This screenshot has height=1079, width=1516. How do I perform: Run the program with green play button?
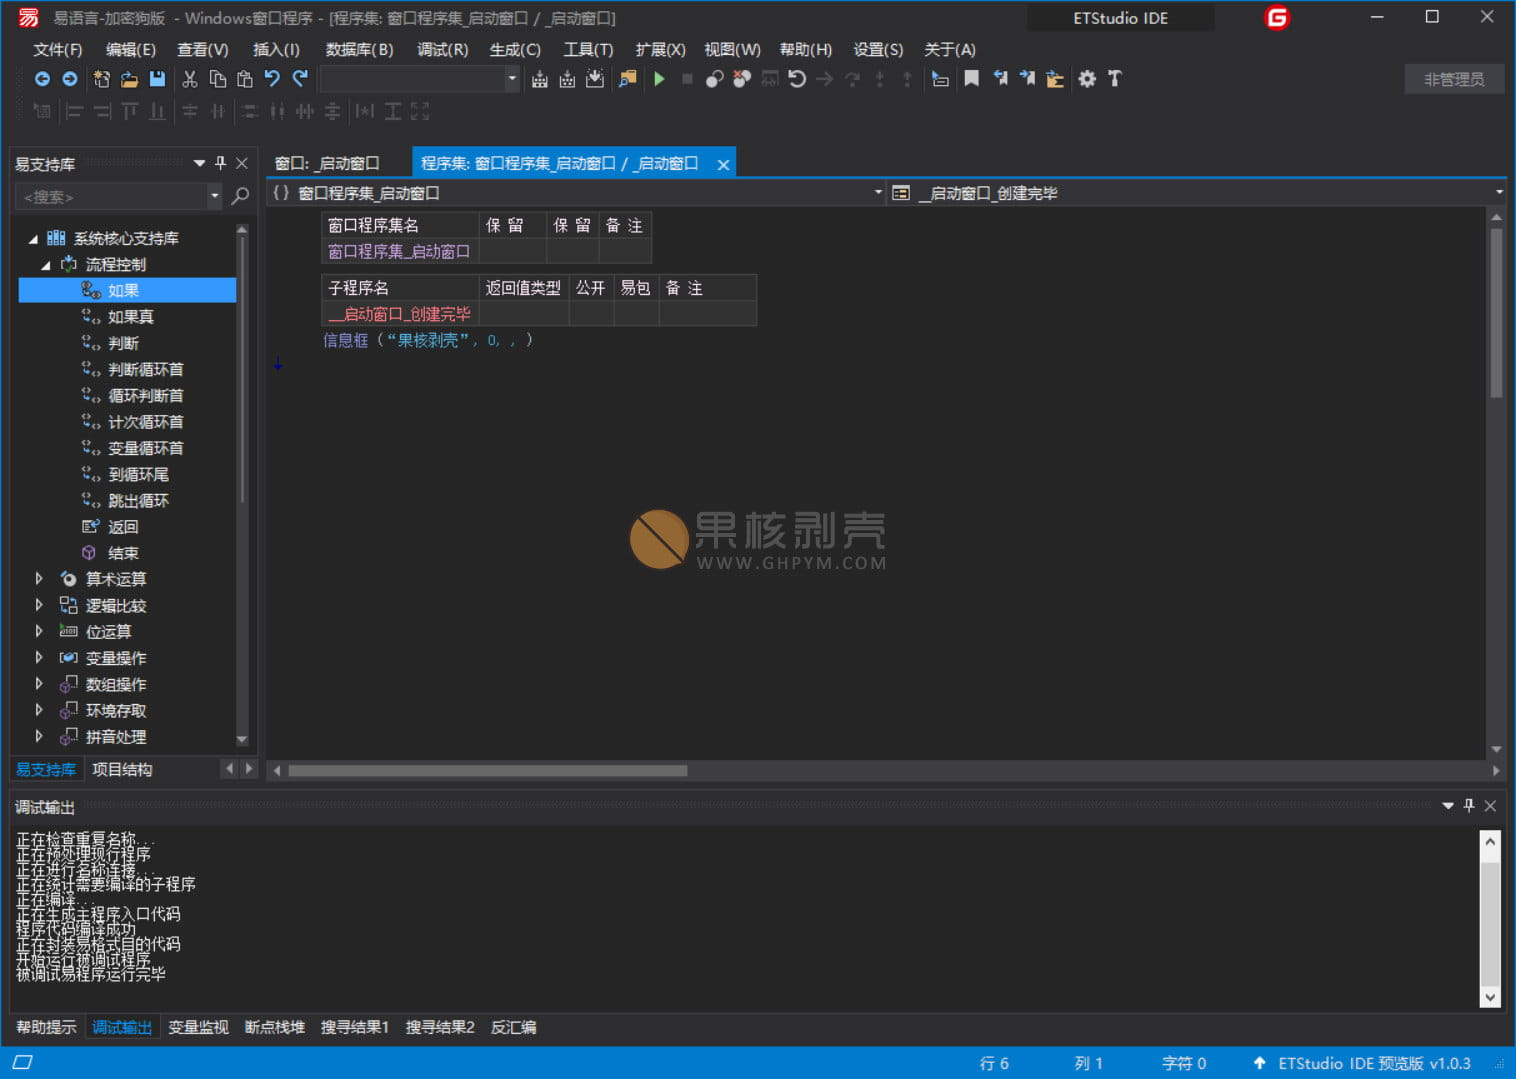(659, 79)
